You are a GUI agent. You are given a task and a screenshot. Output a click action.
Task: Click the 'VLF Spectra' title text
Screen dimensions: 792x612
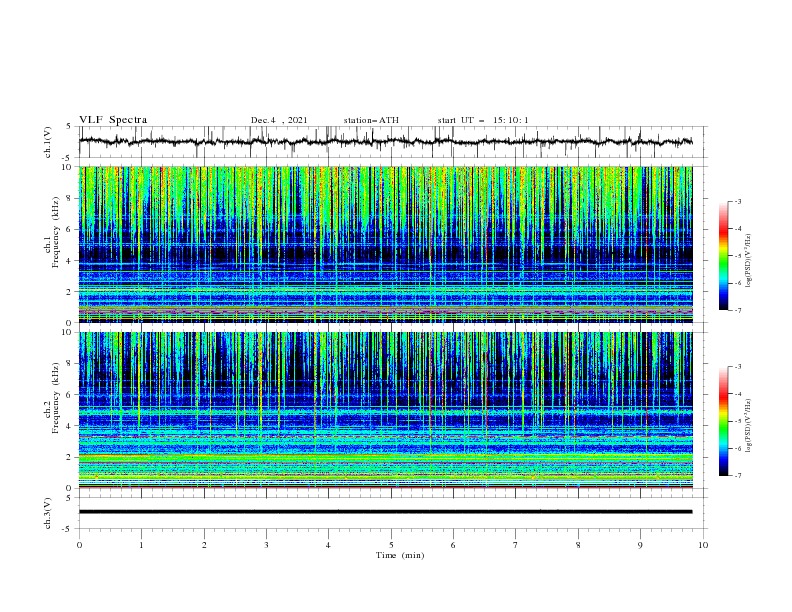[x=113, y=120]
